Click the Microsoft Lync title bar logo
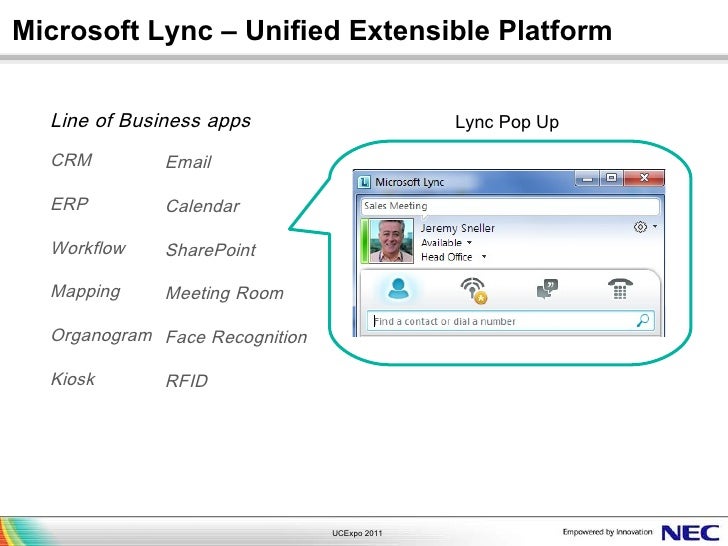Image resolution: width=728 pixels, height=546 pixels. point(364,182)
